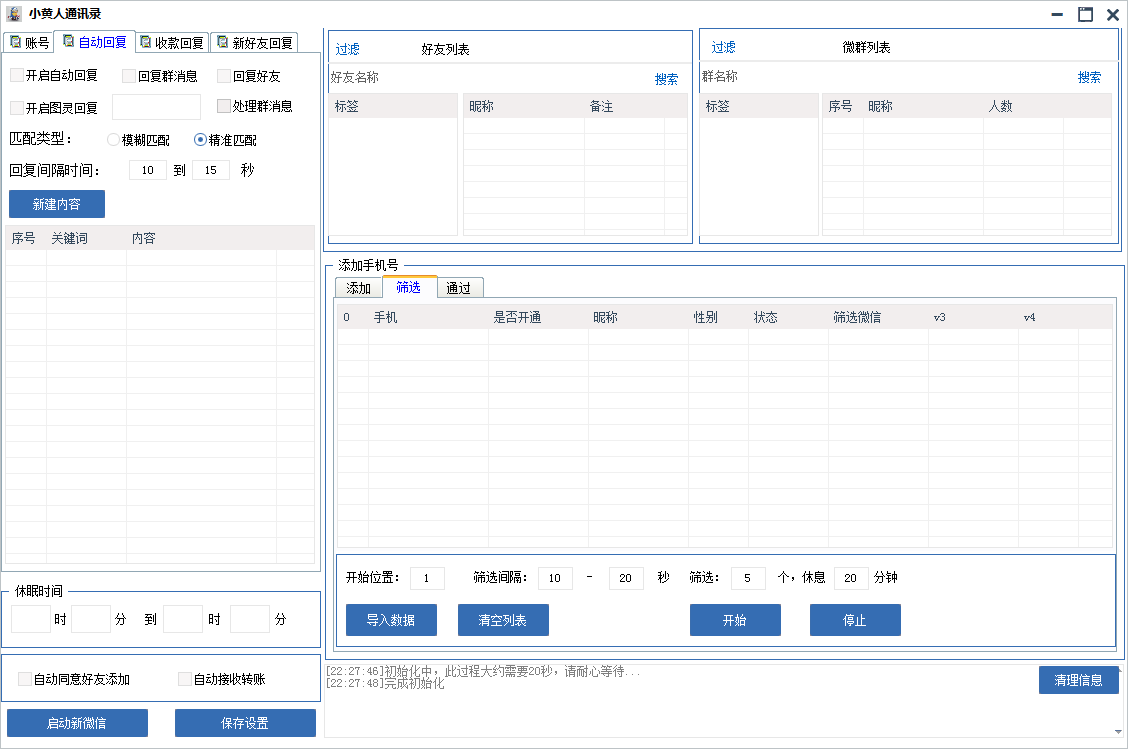
Task: Enable 自动同意好友添加 checkbox
Action: click(x=25, y=679)
